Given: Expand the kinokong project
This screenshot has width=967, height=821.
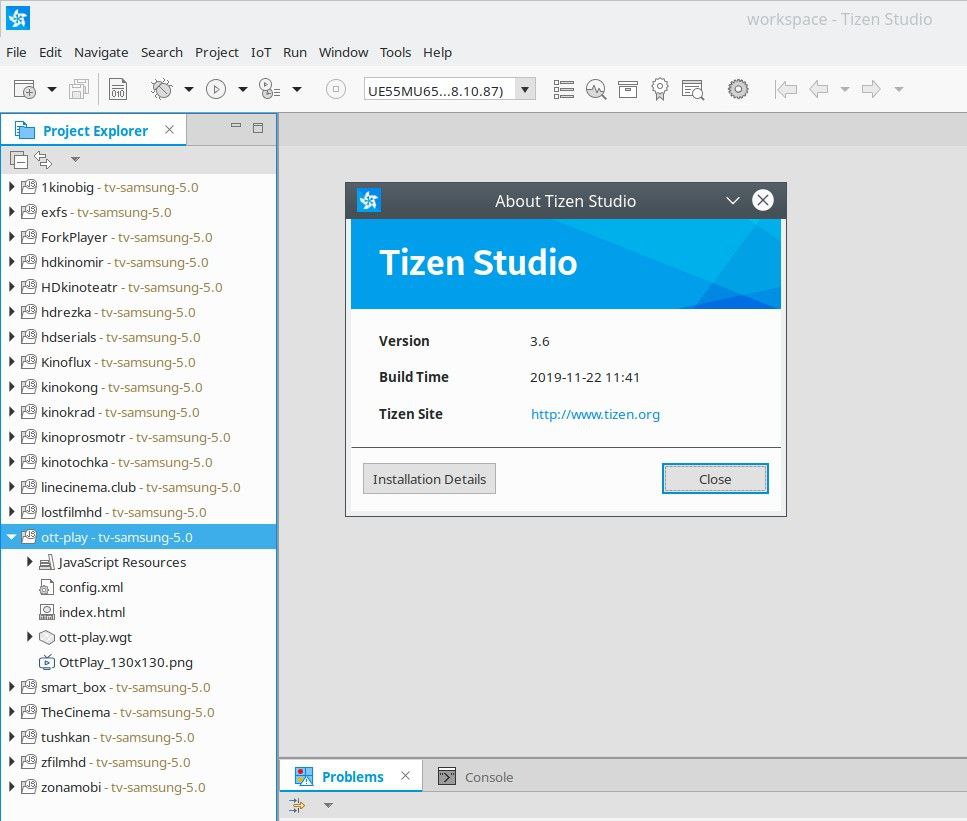Looking at the screenshot, I should point(12,387).
